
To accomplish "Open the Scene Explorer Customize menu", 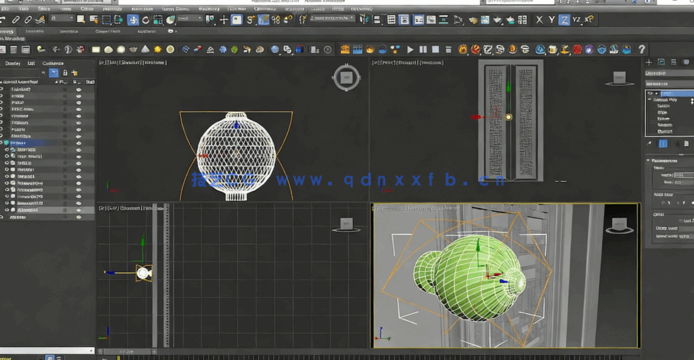I will point(53,63).
